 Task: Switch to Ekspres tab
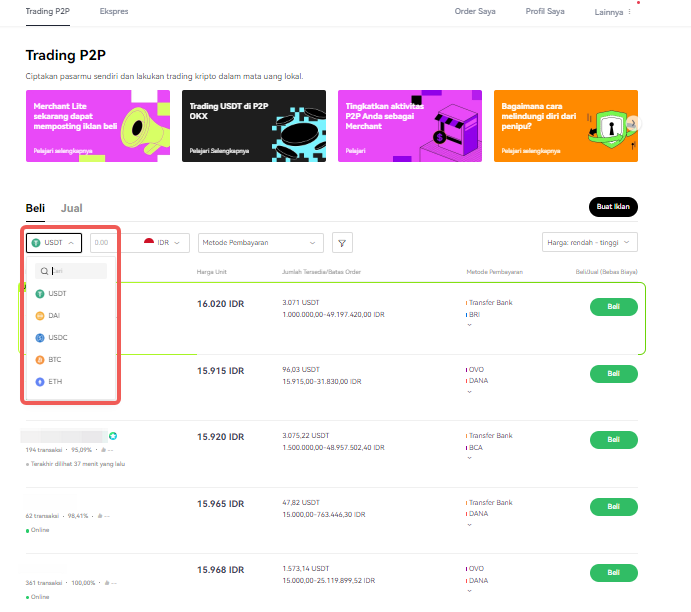point(114,11)
